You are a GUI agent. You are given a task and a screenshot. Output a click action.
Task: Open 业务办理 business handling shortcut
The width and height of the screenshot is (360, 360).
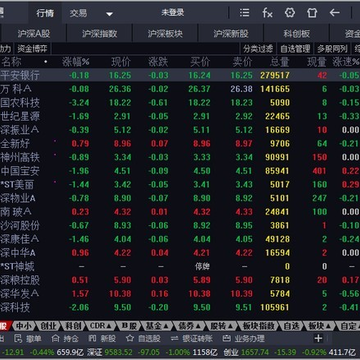point(243,339)
